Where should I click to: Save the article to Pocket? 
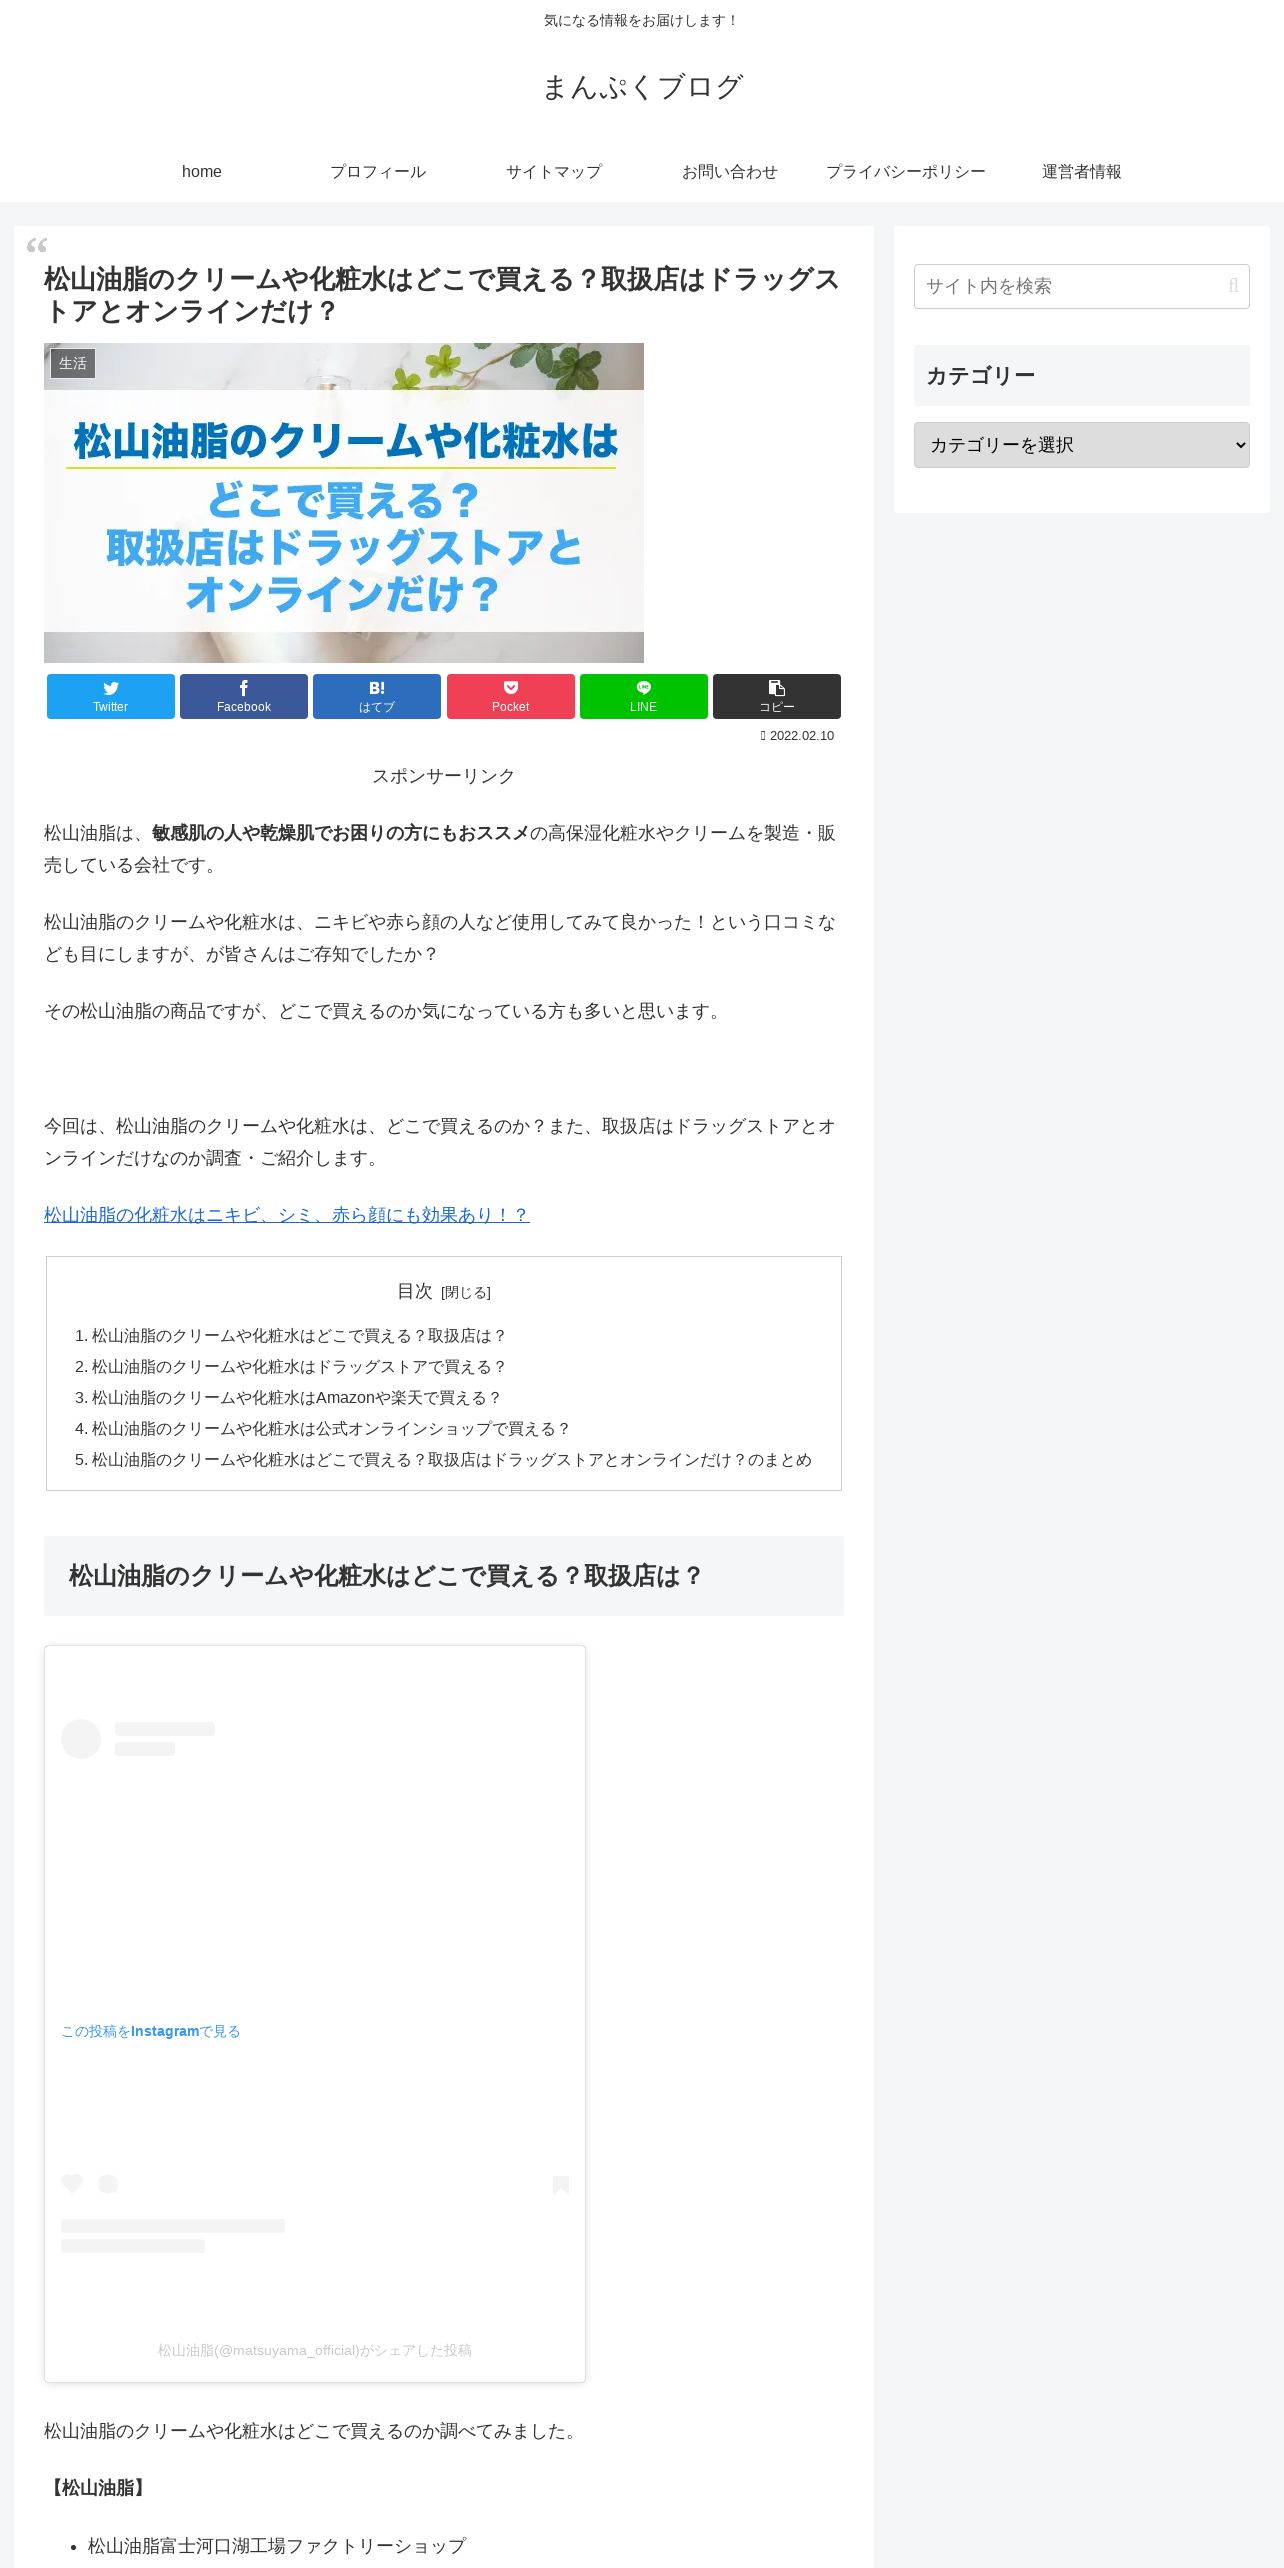pos(511,696)
